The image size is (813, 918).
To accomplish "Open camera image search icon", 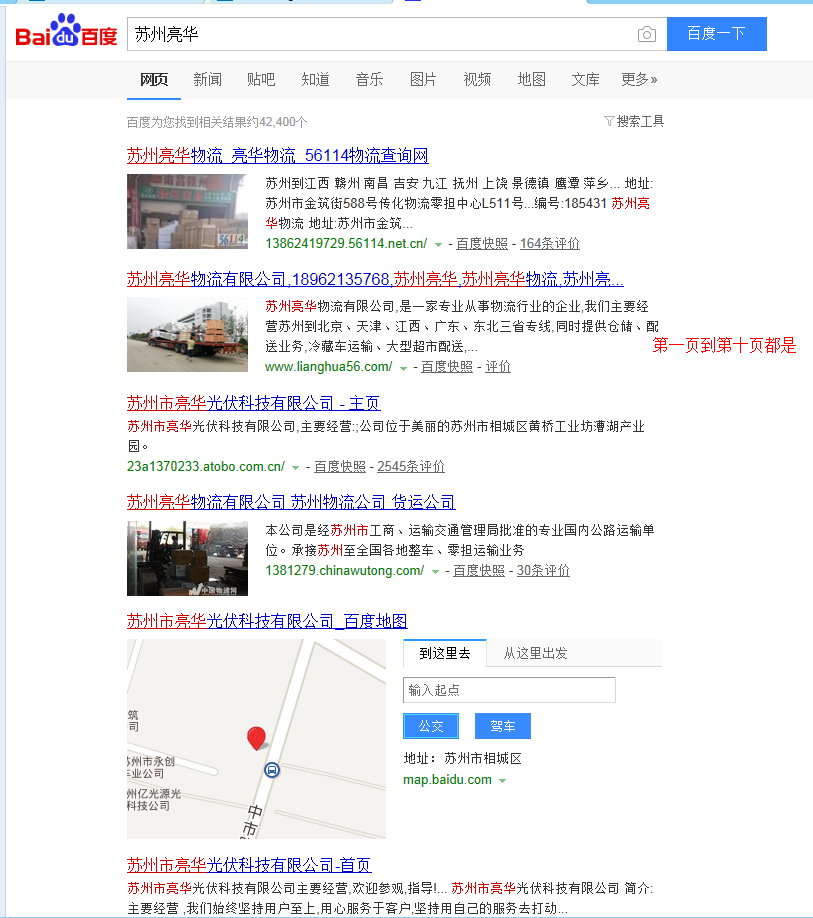I will coord(646,35).
